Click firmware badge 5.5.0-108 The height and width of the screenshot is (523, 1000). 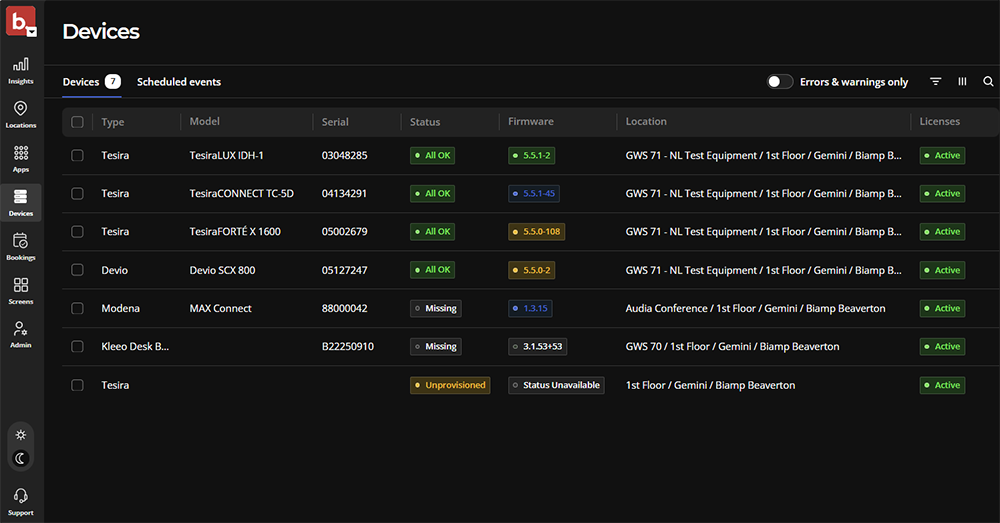536,232
